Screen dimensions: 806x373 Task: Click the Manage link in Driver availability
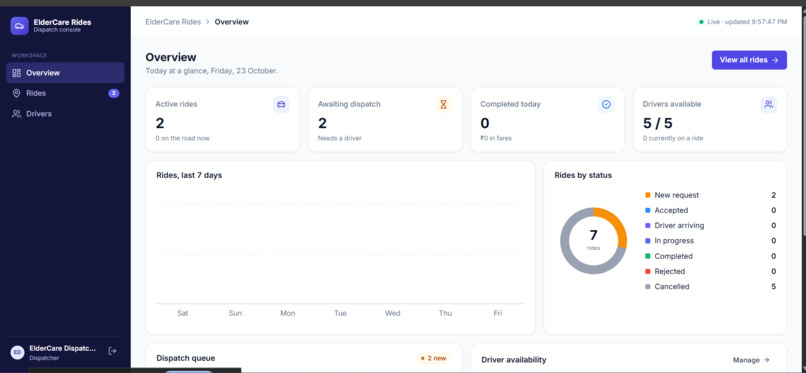coord(751,360)
